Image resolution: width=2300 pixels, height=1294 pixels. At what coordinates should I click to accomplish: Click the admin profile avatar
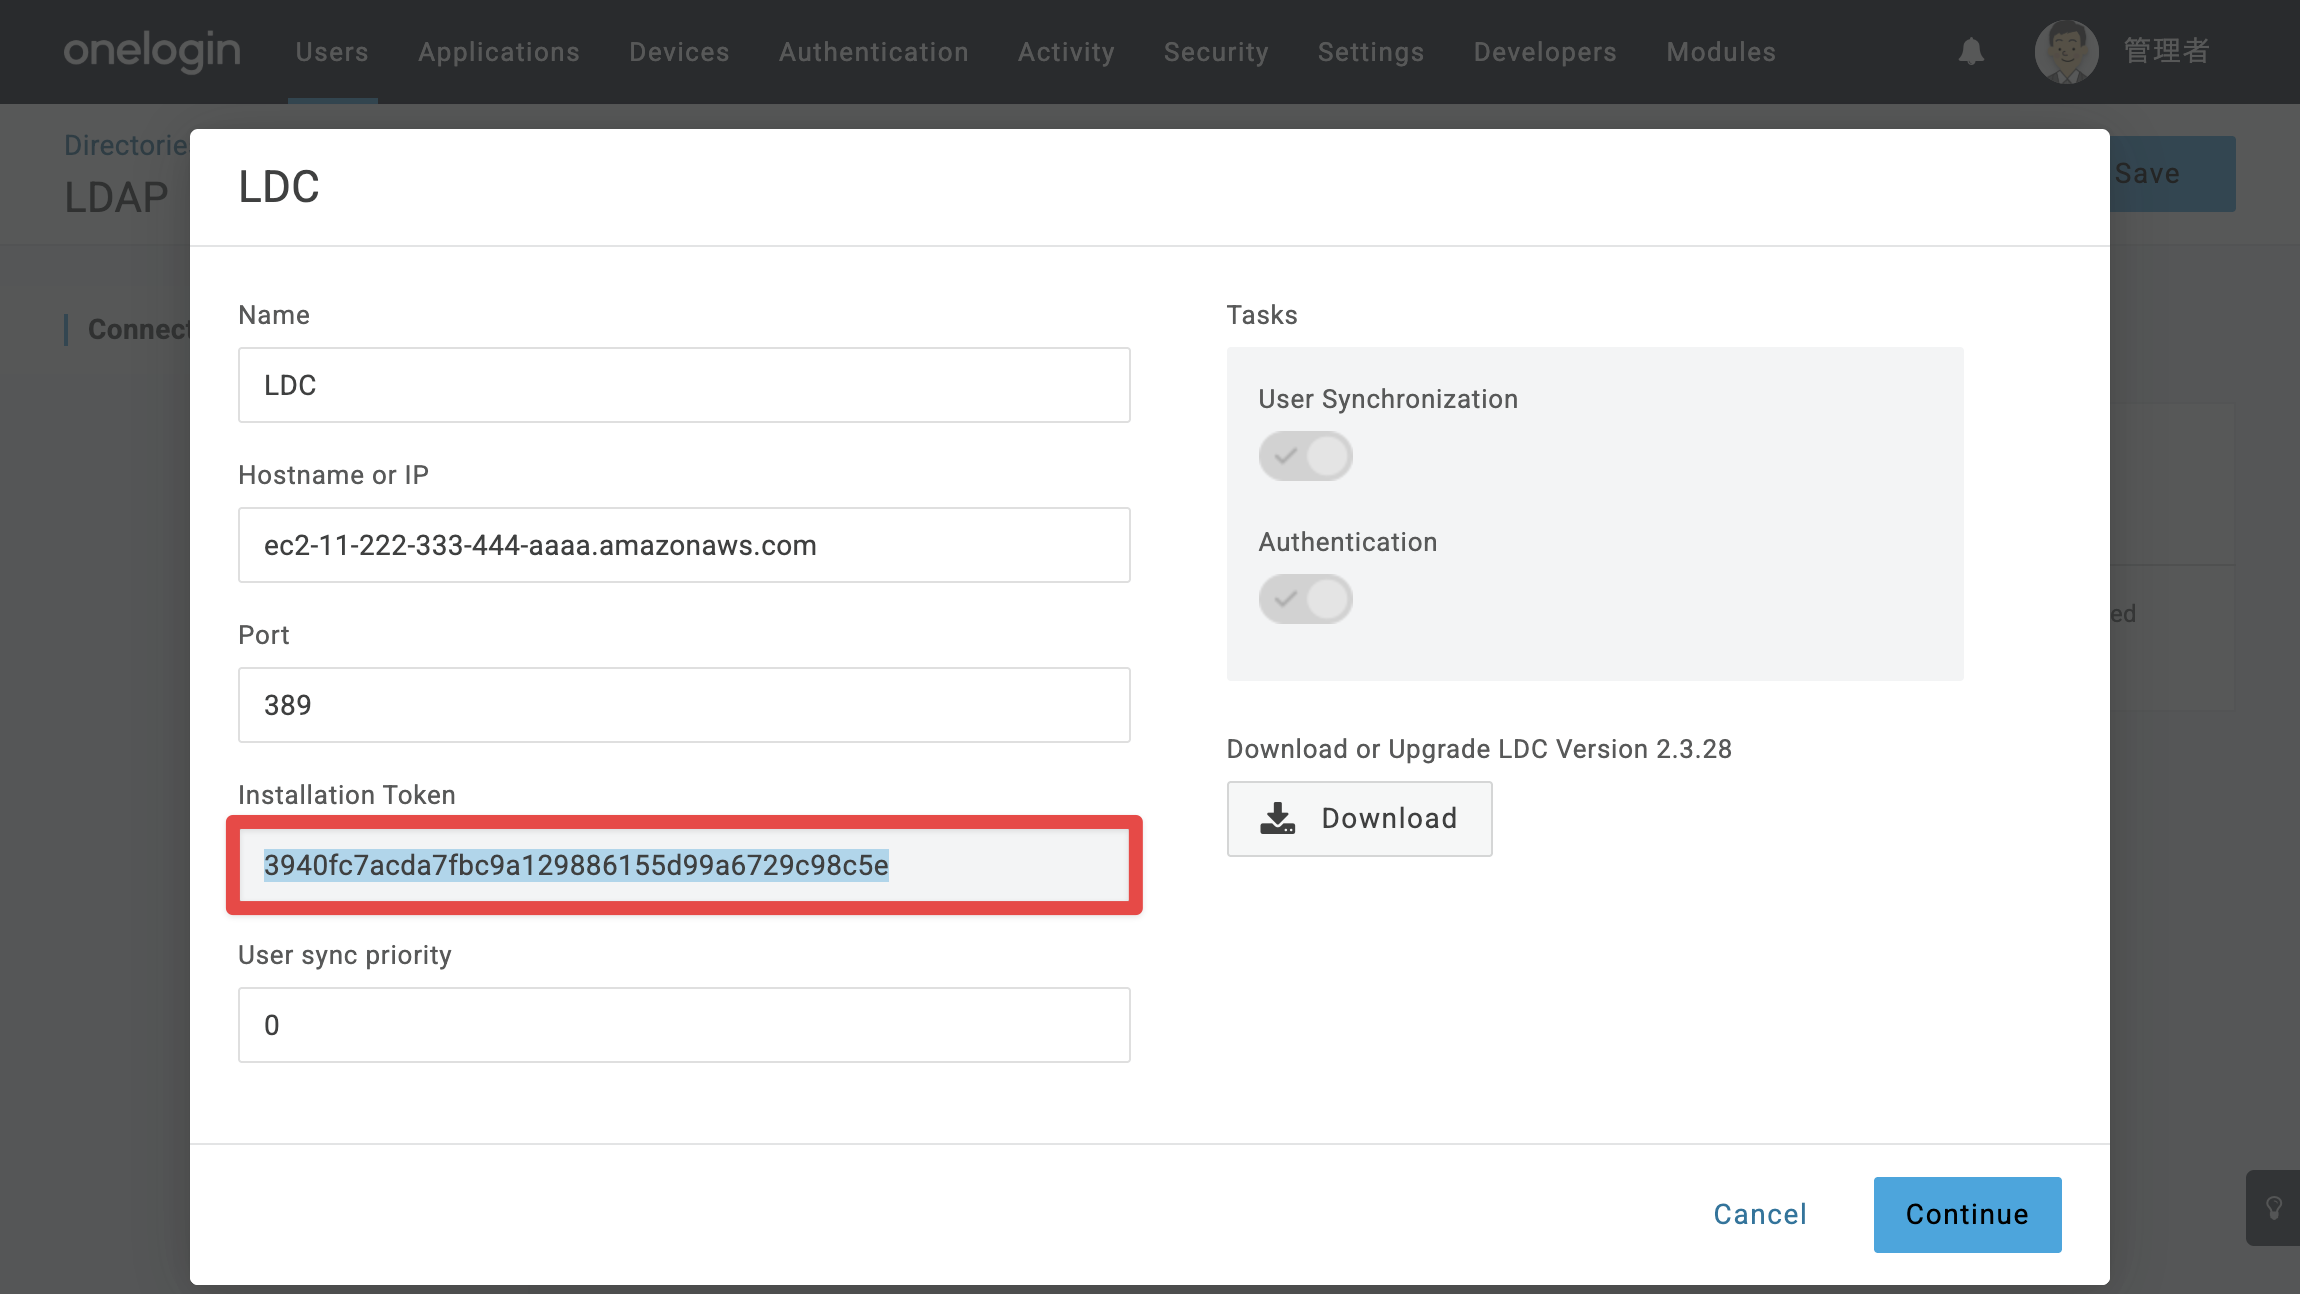(2066, 51)
